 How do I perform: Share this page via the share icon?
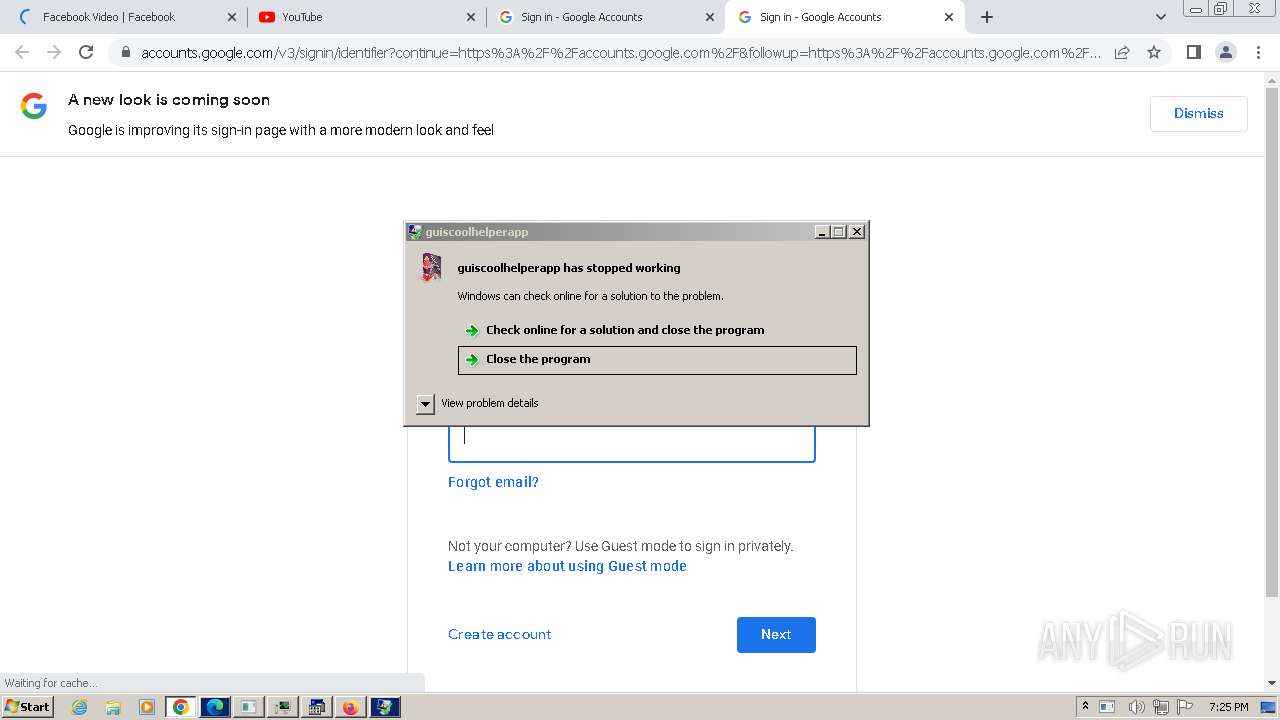click(x=1122, y=52)
